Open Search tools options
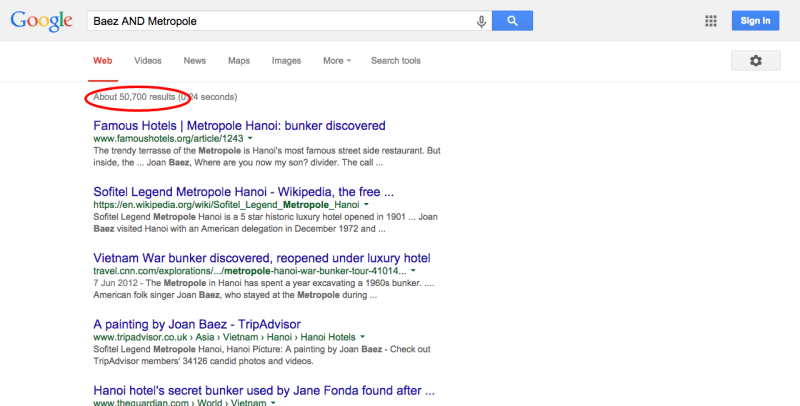 point(396,61)
